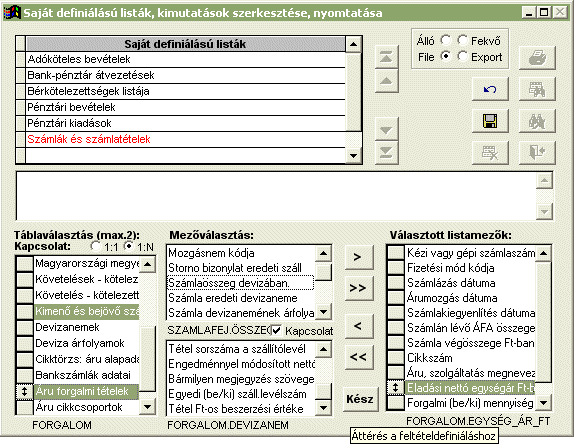Screen dimensions: 574x445
Task: Click the table icon below printer
Action: click(x=537, y=89)
